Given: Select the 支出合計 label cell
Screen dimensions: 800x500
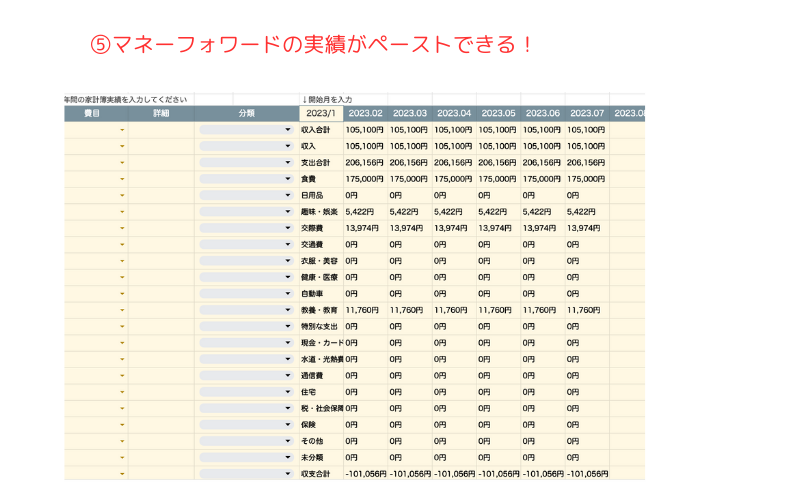Looking at the screenshot, I should pos(321,162).
